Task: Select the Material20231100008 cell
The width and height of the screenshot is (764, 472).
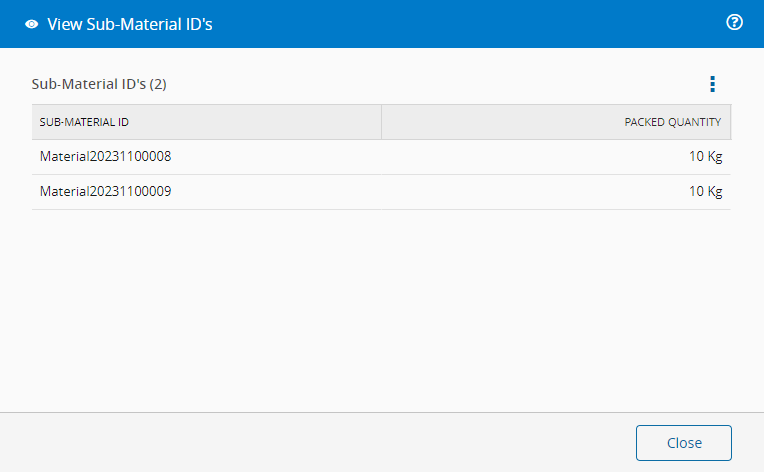Action: coord(105,157)
